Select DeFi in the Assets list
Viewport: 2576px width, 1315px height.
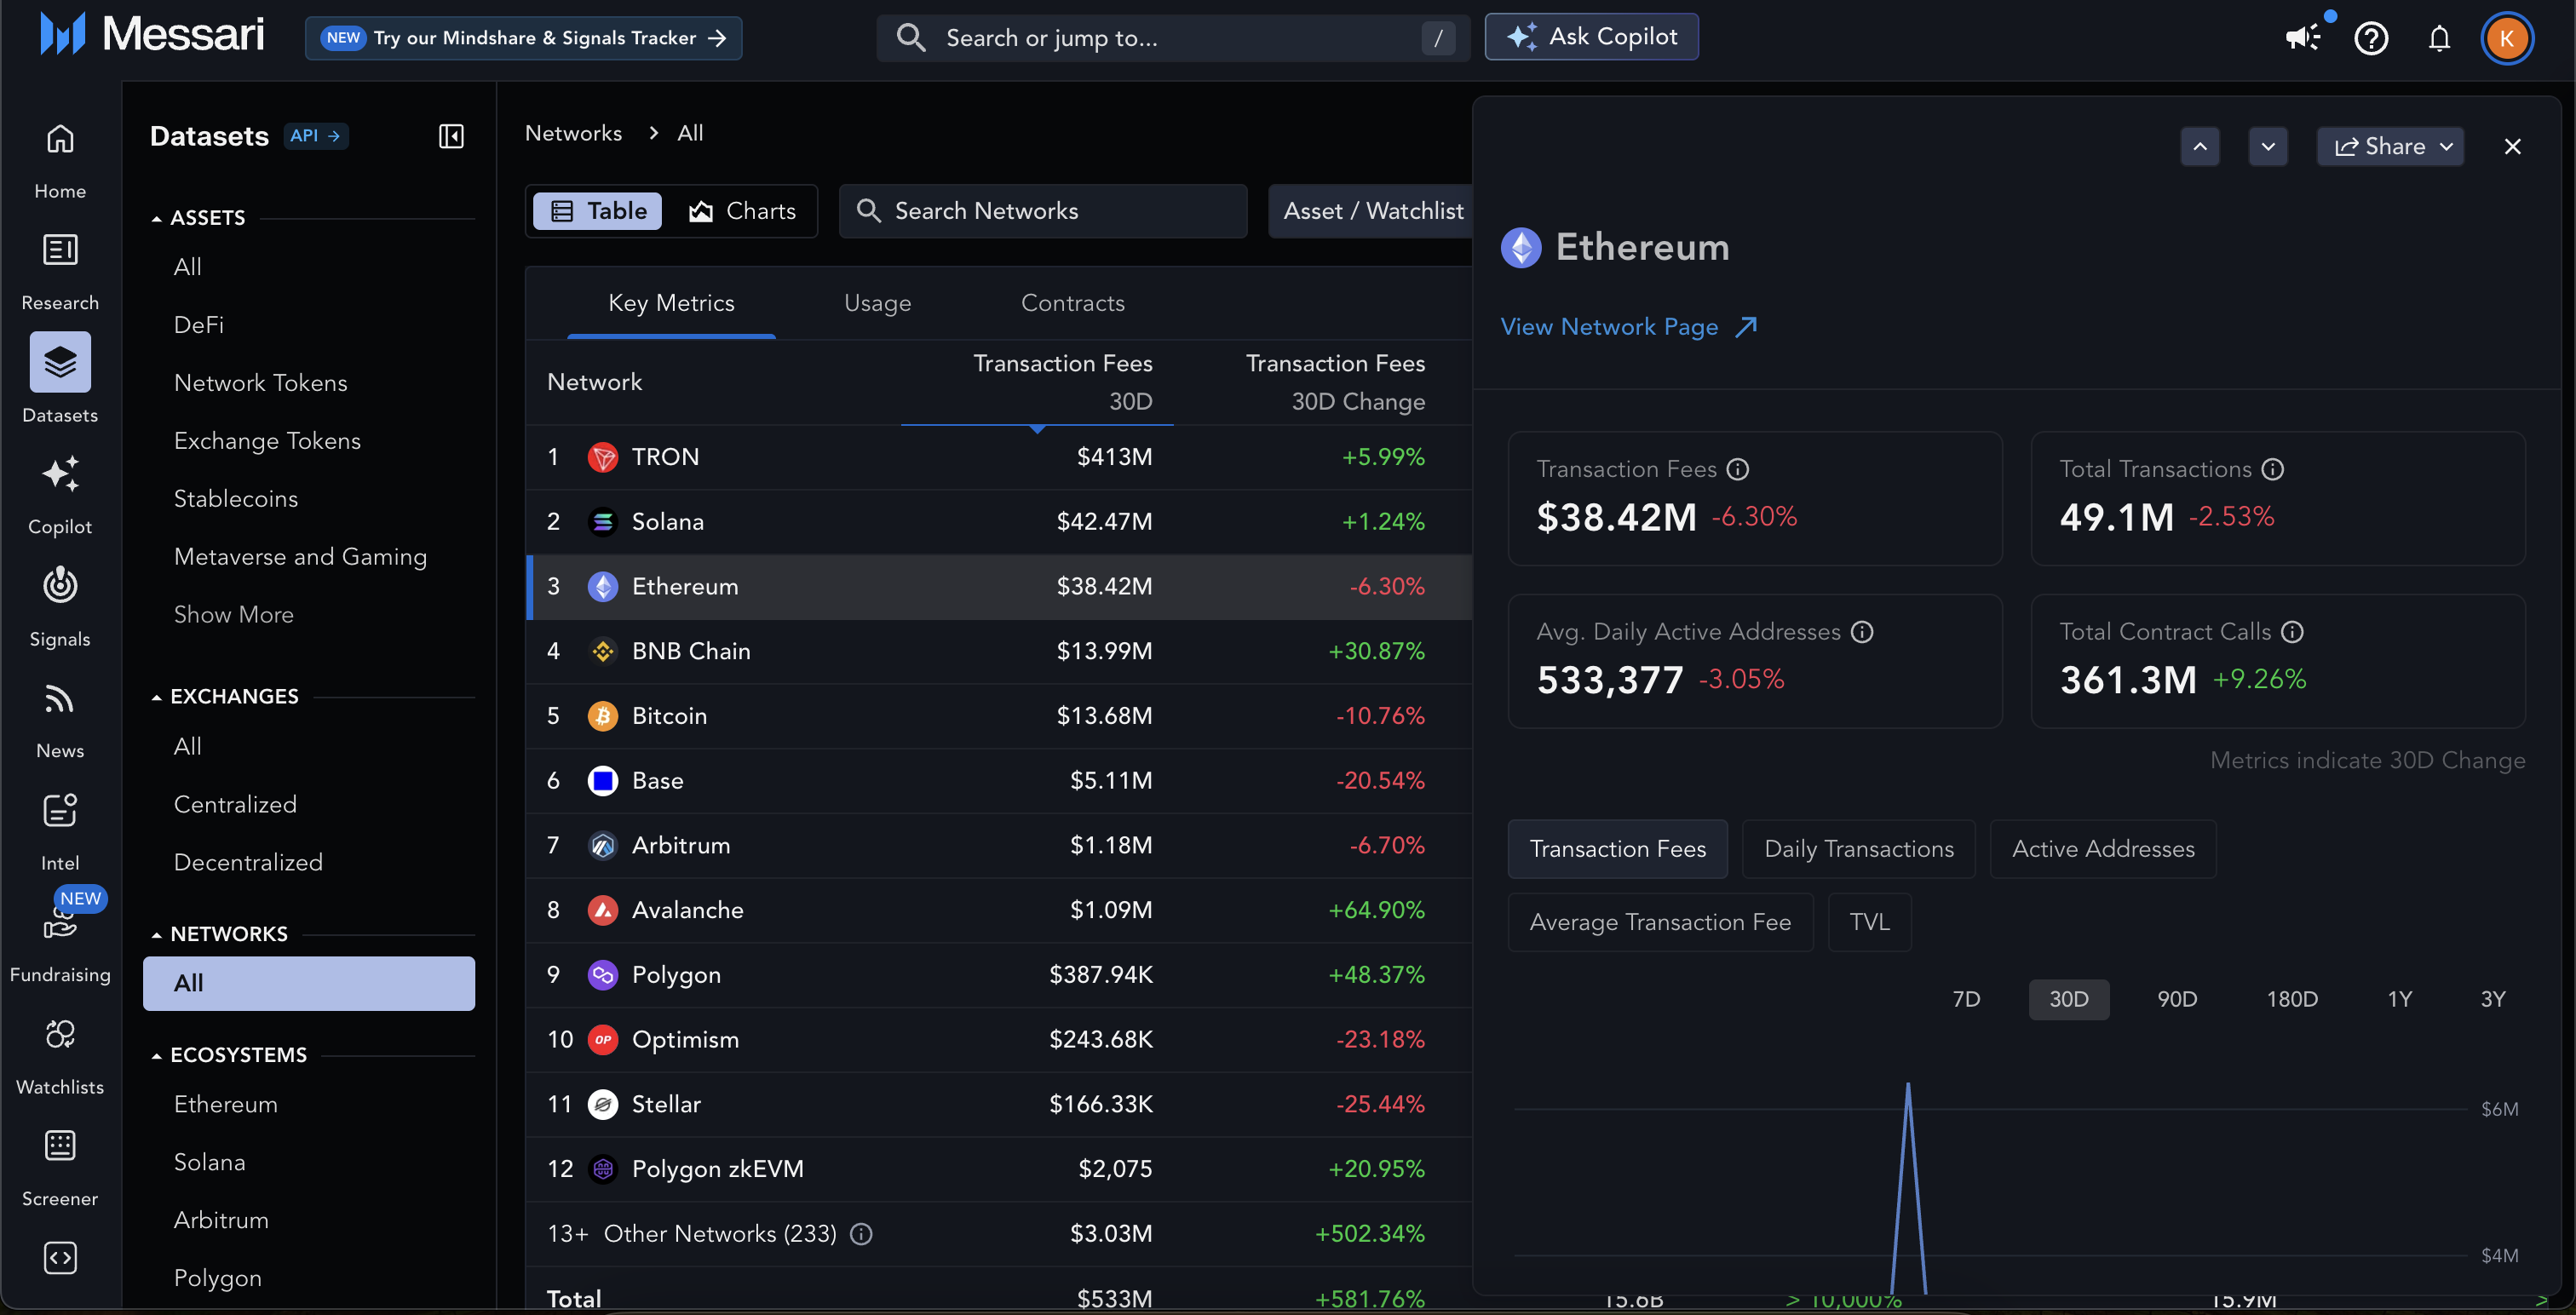pyautogui.click(x=199, y=325)
